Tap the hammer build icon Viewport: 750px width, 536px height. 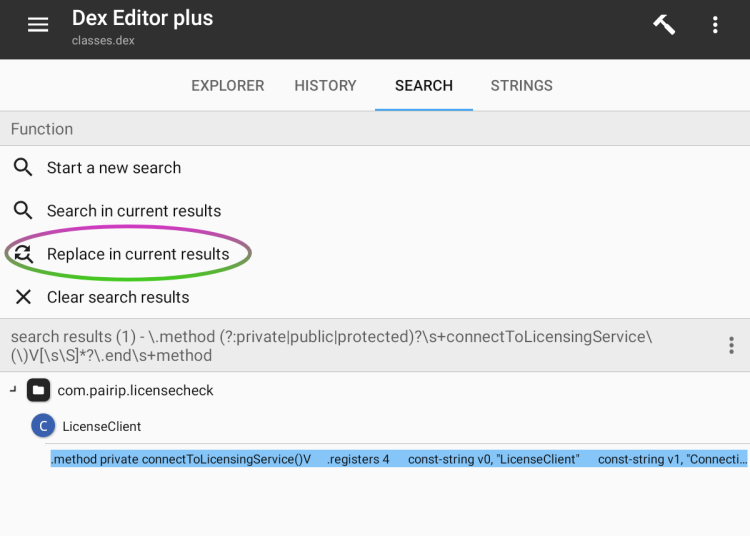[x=664, y=24]
